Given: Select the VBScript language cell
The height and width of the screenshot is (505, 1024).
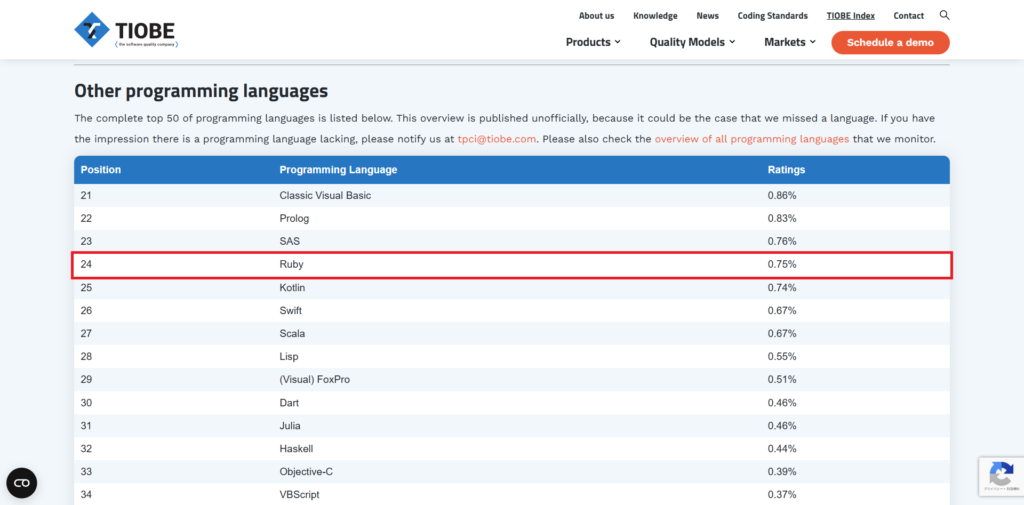Looking at the screenshot, I should pyautogui.click(x=299, y=495).
